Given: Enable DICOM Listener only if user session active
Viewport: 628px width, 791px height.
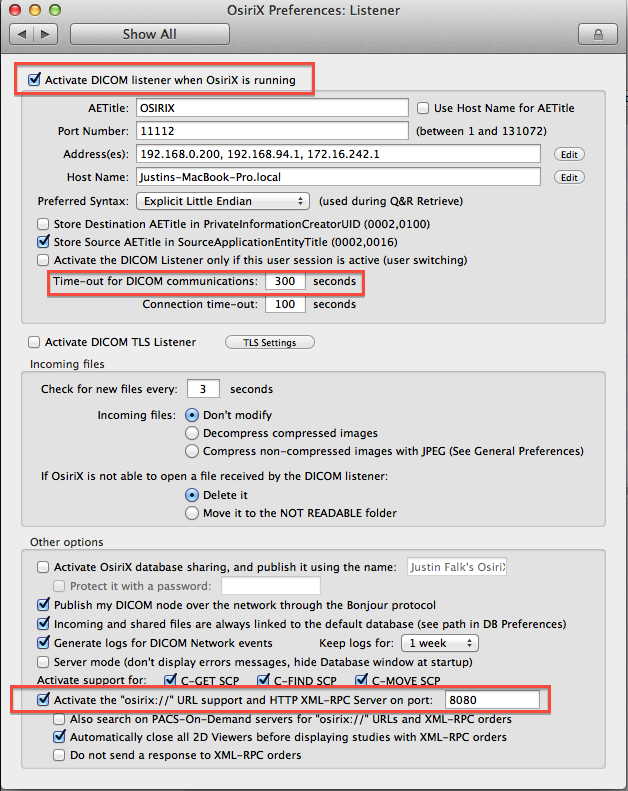Looking at the screenshot, I should (x=43, y=260).
